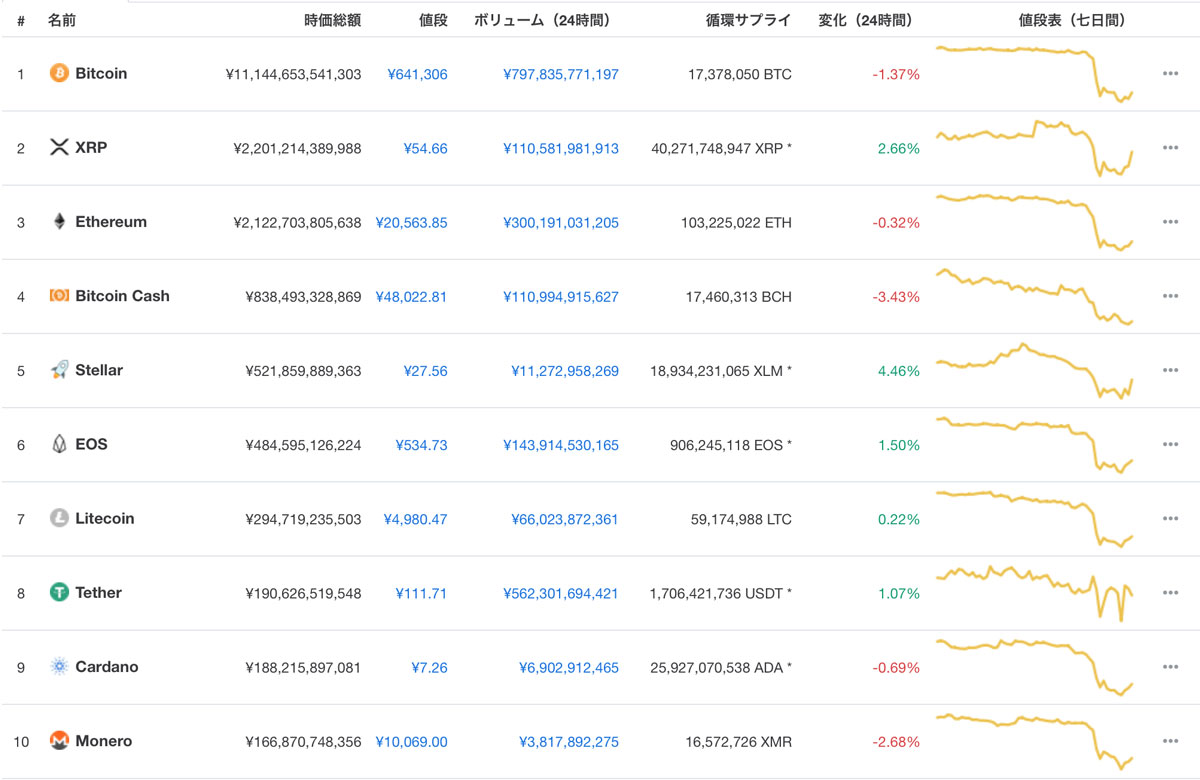
Task: Open the XRP name link
Action: [x=91, y=147]
